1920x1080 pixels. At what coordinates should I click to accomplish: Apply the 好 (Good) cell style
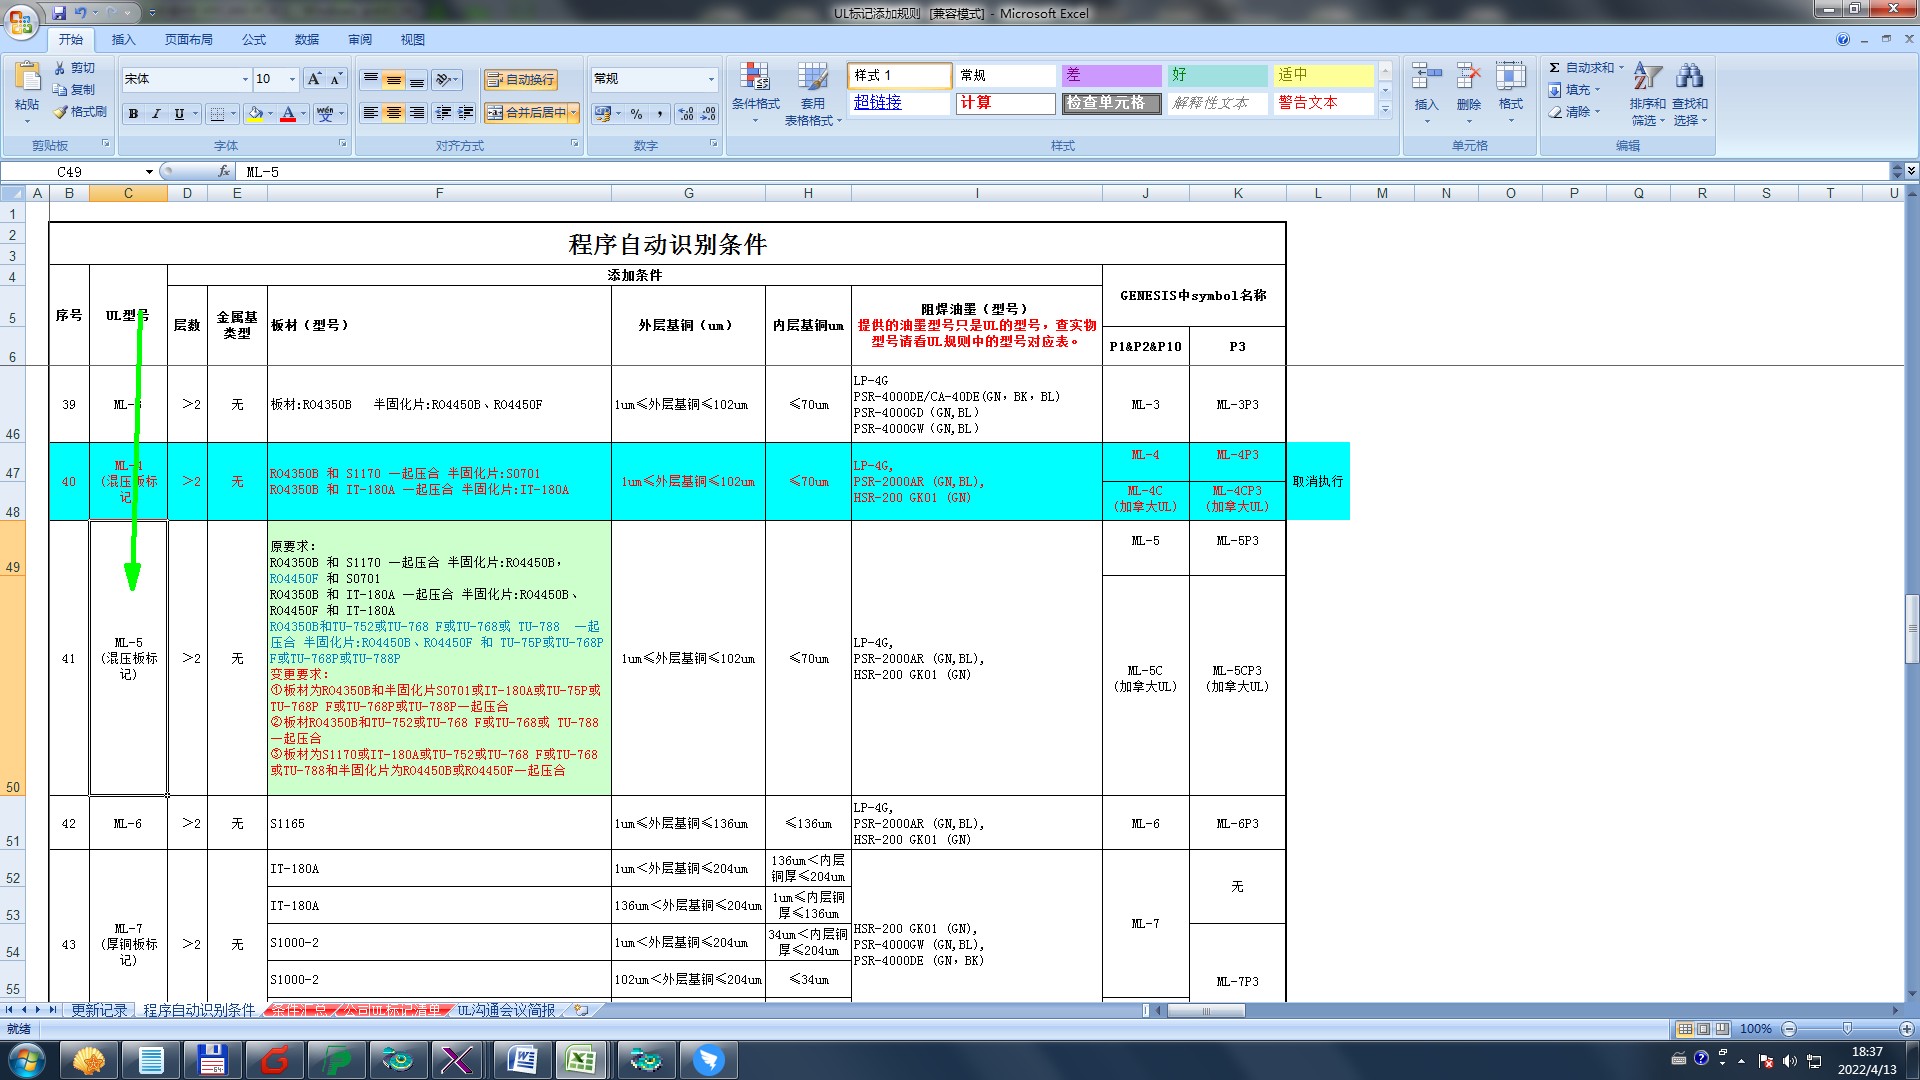pos(1217,75)
